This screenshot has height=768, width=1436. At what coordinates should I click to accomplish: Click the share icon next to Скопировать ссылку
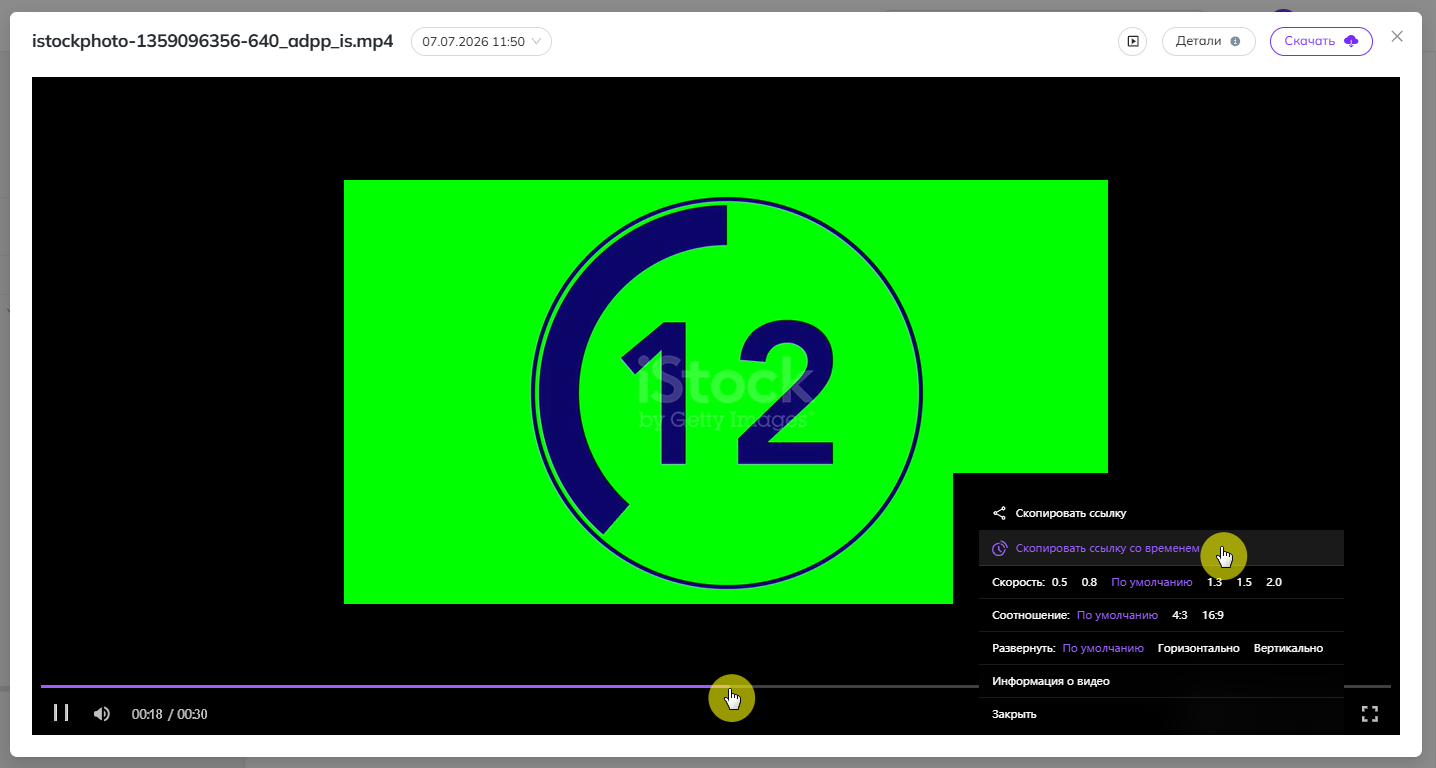pos(999,513)
